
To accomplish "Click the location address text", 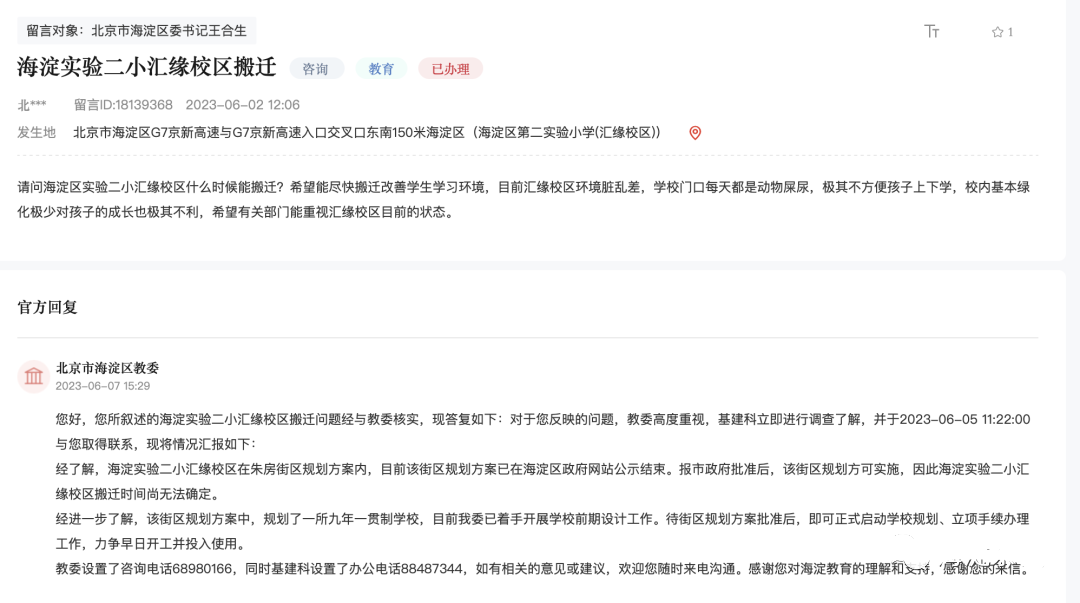I will pos(366,132).
